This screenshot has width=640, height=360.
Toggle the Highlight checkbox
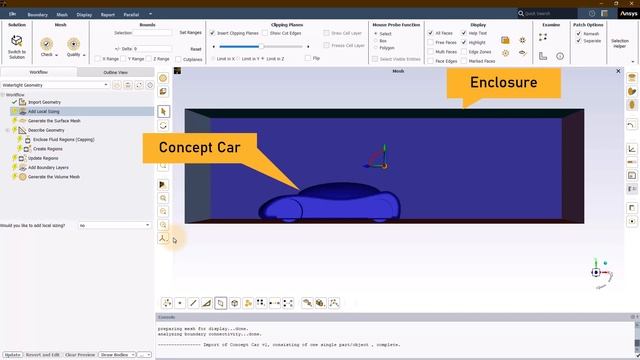coord(464,42)
